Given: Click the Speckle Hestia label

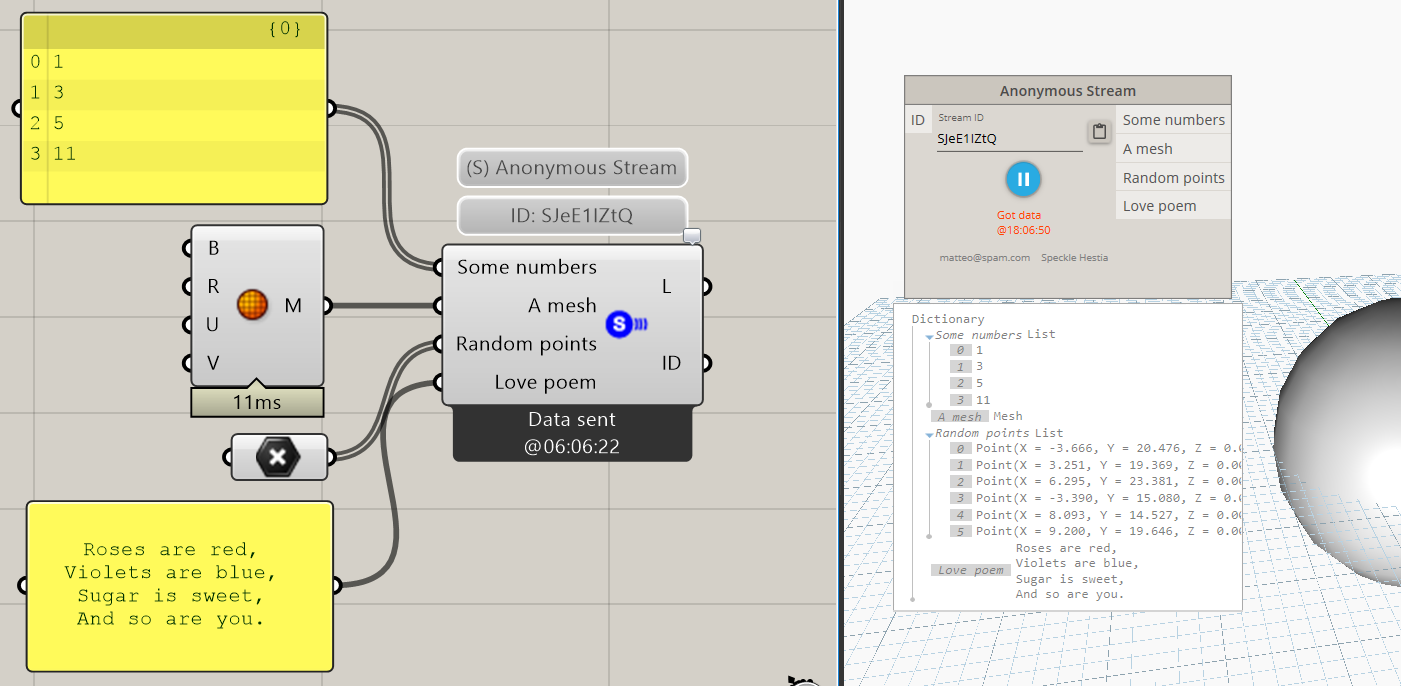Looking at the screenshot, I should click(1074, 258).
